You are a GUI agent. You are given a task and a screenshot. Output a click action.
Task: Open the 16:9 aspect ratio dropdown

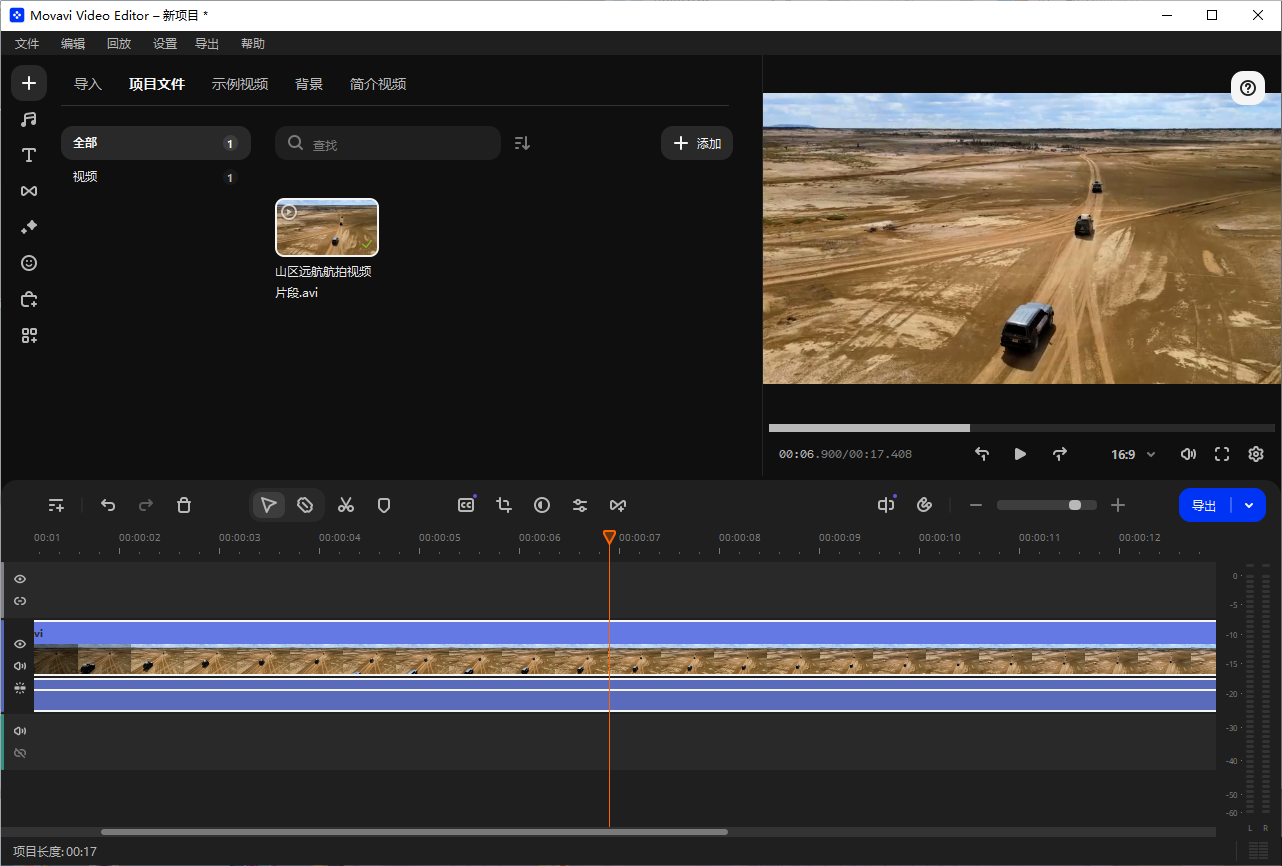coord(1131,454)
